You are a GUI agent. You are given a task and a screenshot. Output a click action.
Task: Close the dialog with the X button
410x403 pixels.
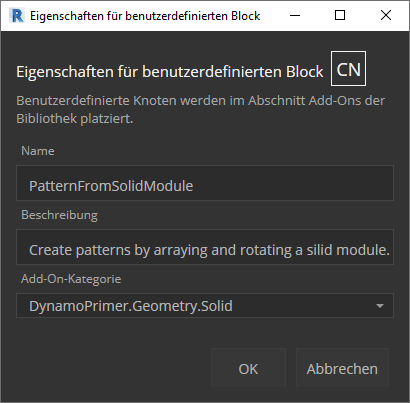pos(386,15)
